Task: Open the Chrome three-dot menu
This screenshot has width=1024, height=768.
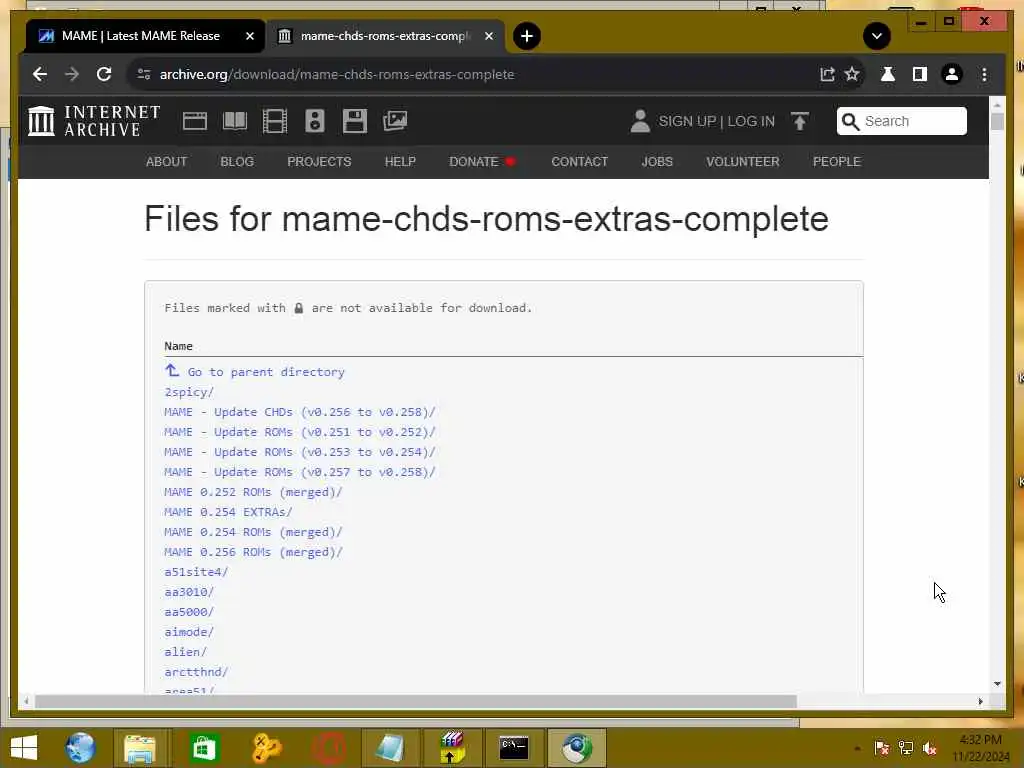Action: click(984, 74)
